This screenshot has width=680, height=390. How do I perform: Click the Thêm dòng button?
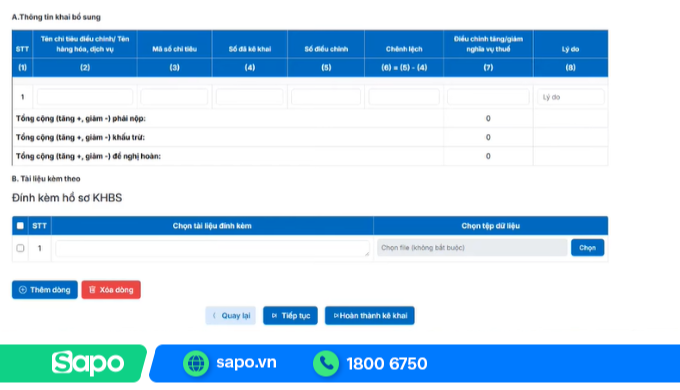pos(45,290)
